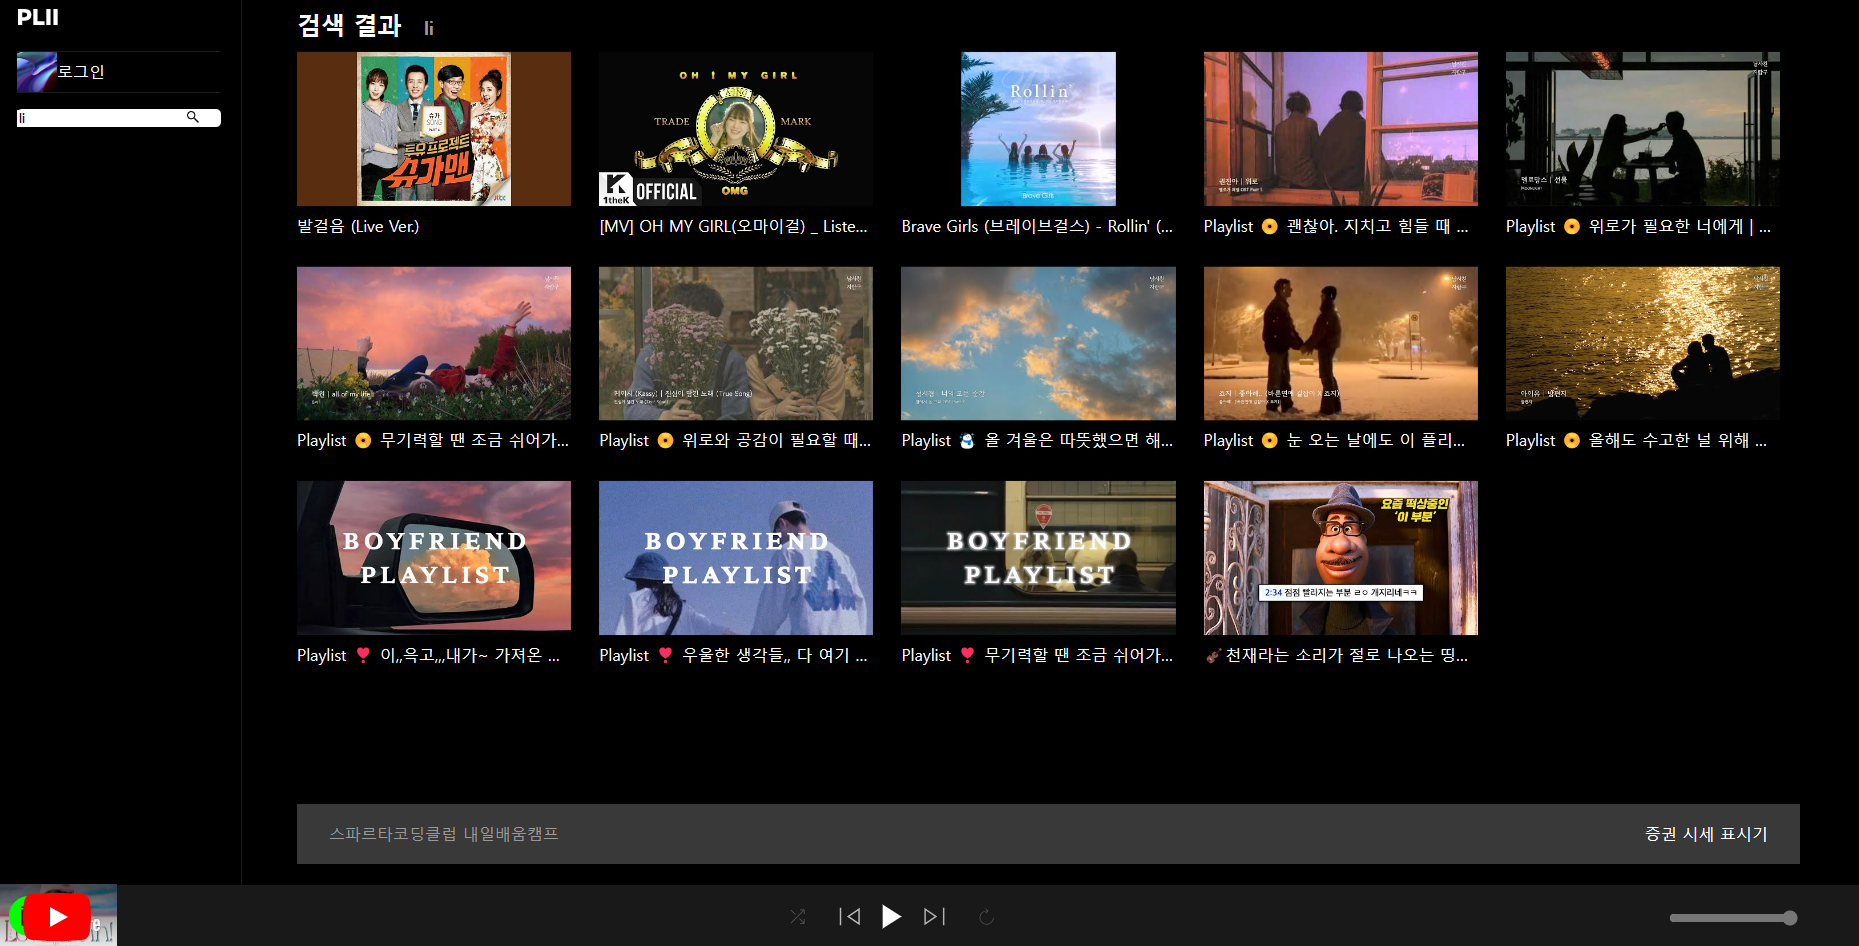Click the title Playlist 괜찮아. 지치고 힘들 때
This screenshot has height=946, width=1859.
click(1336, 226)
